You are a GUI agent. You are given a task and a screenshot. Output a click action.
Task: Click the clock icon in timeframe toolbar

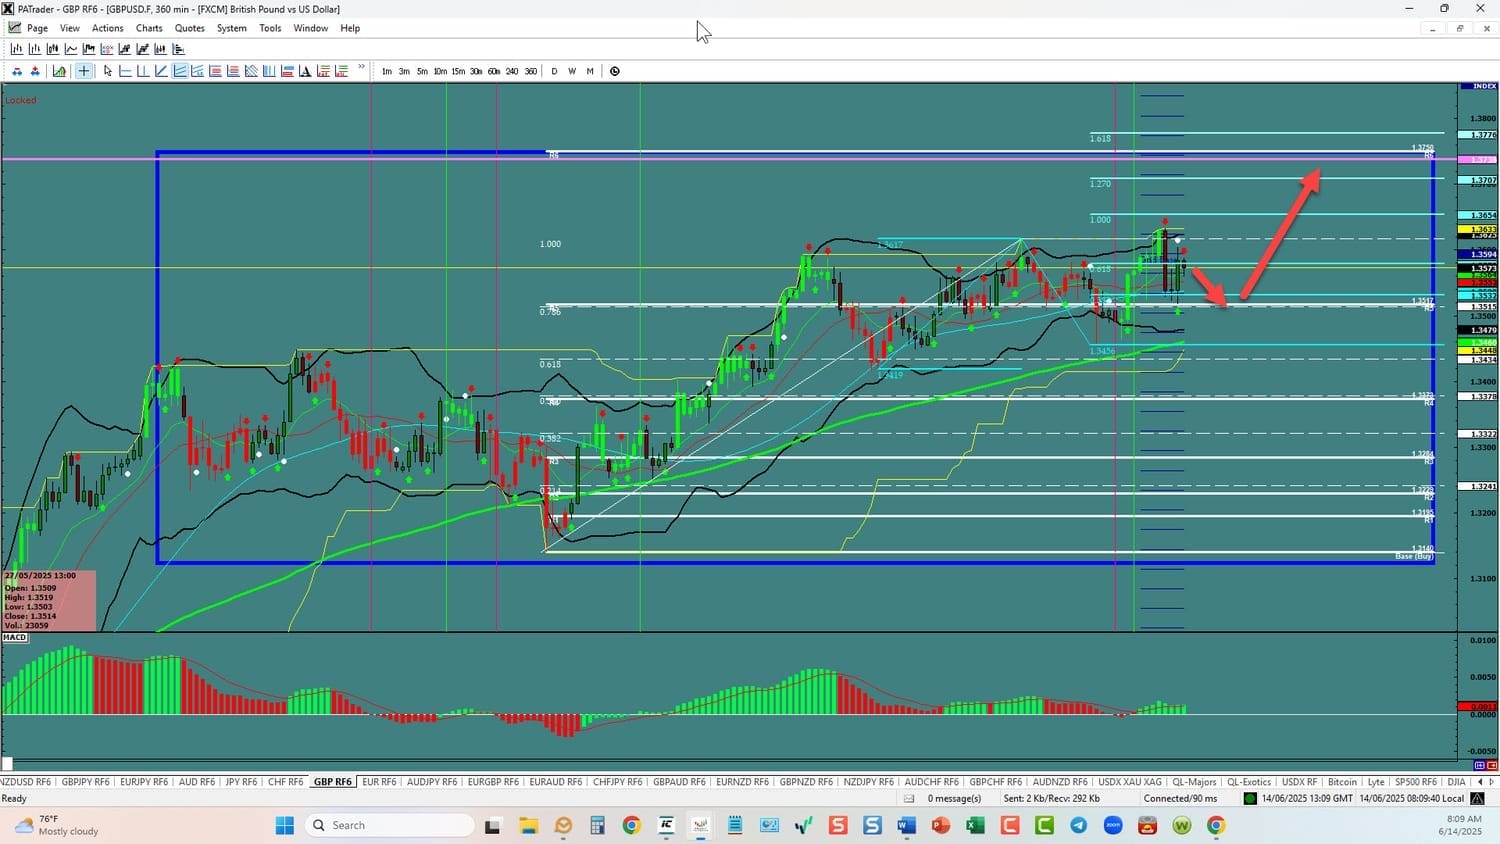tap(614, 71)
